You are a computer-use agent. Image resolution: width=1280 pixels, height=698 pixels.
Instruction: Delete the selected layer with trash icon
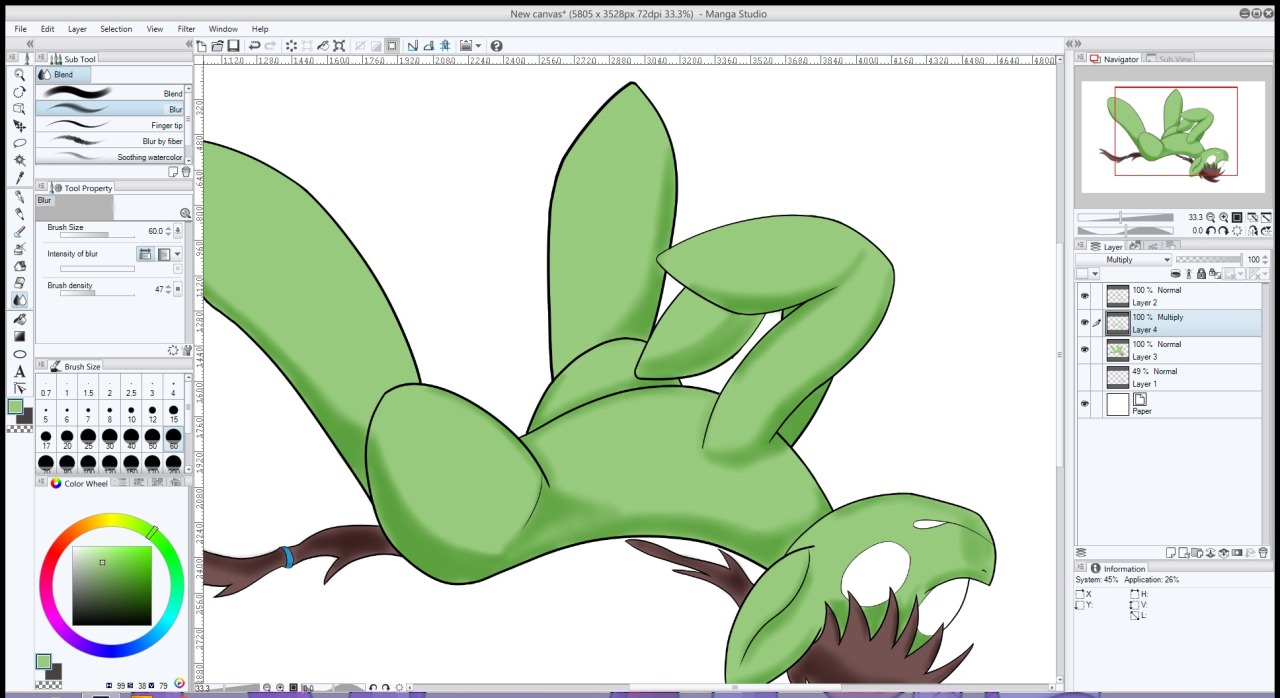[1263, 552]
